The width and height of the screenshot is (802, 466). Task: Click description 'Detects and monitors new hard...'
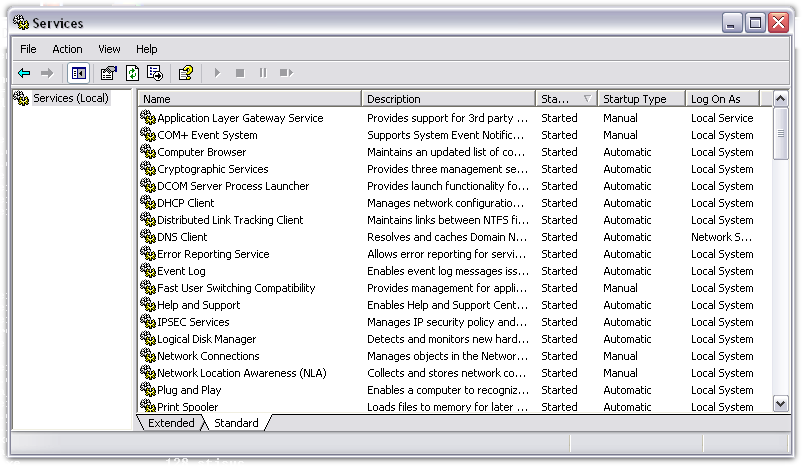[448, 339]
